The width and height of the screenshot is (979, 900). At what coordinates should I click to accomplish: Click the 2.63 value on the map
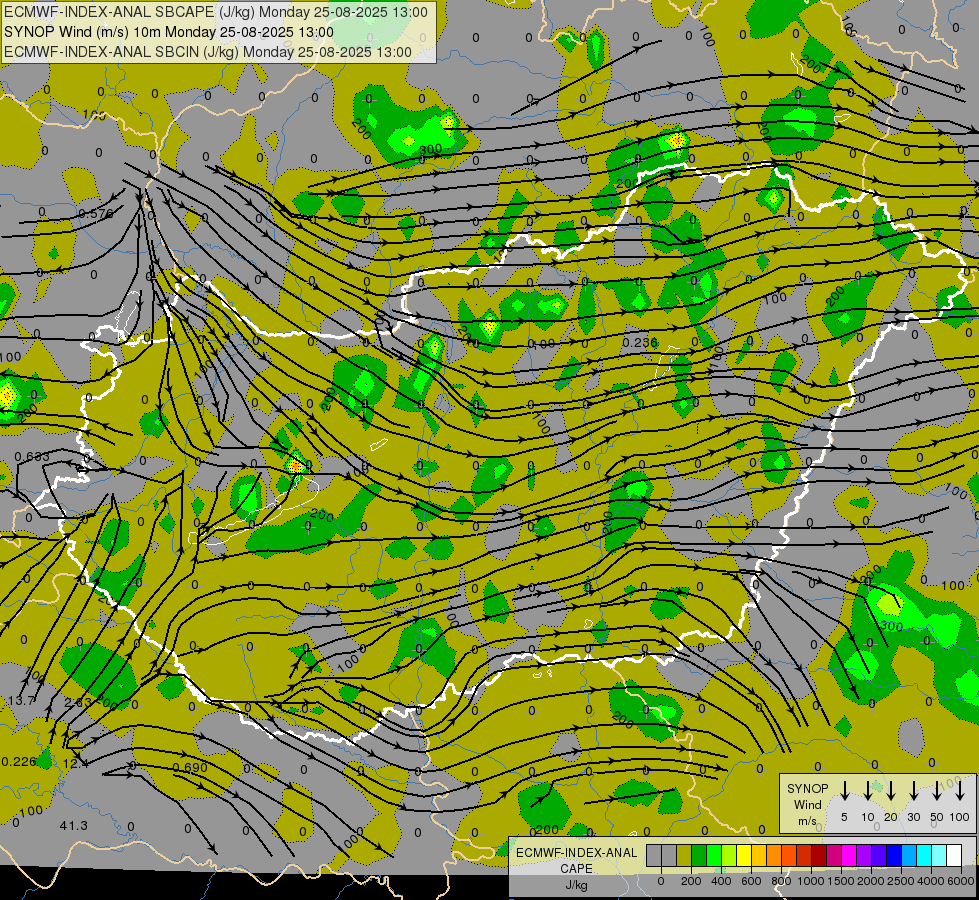click(x=78, y=702)
